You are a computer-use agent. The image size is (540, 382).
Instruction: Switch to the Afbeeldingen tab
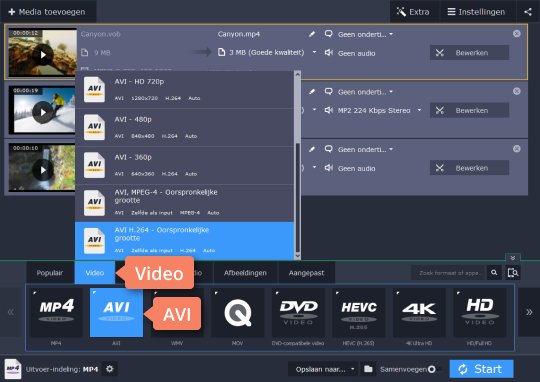click(245, 273)
